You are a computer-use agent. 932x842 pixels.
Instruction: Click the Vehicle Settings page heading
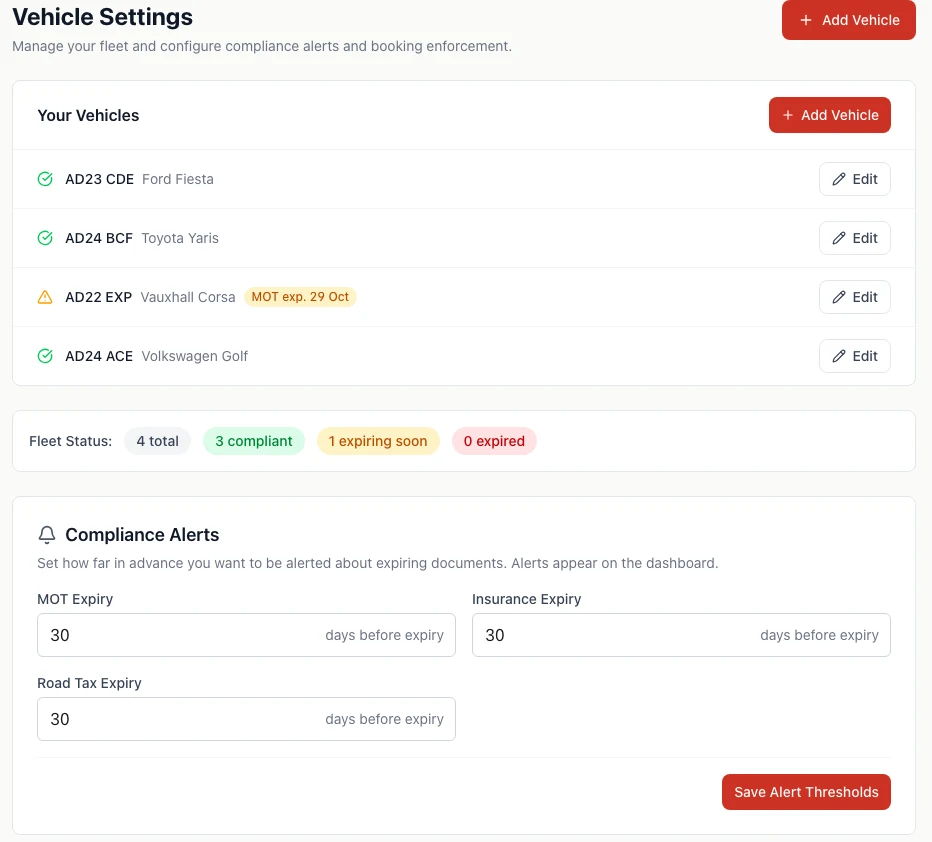coord(102,17)
